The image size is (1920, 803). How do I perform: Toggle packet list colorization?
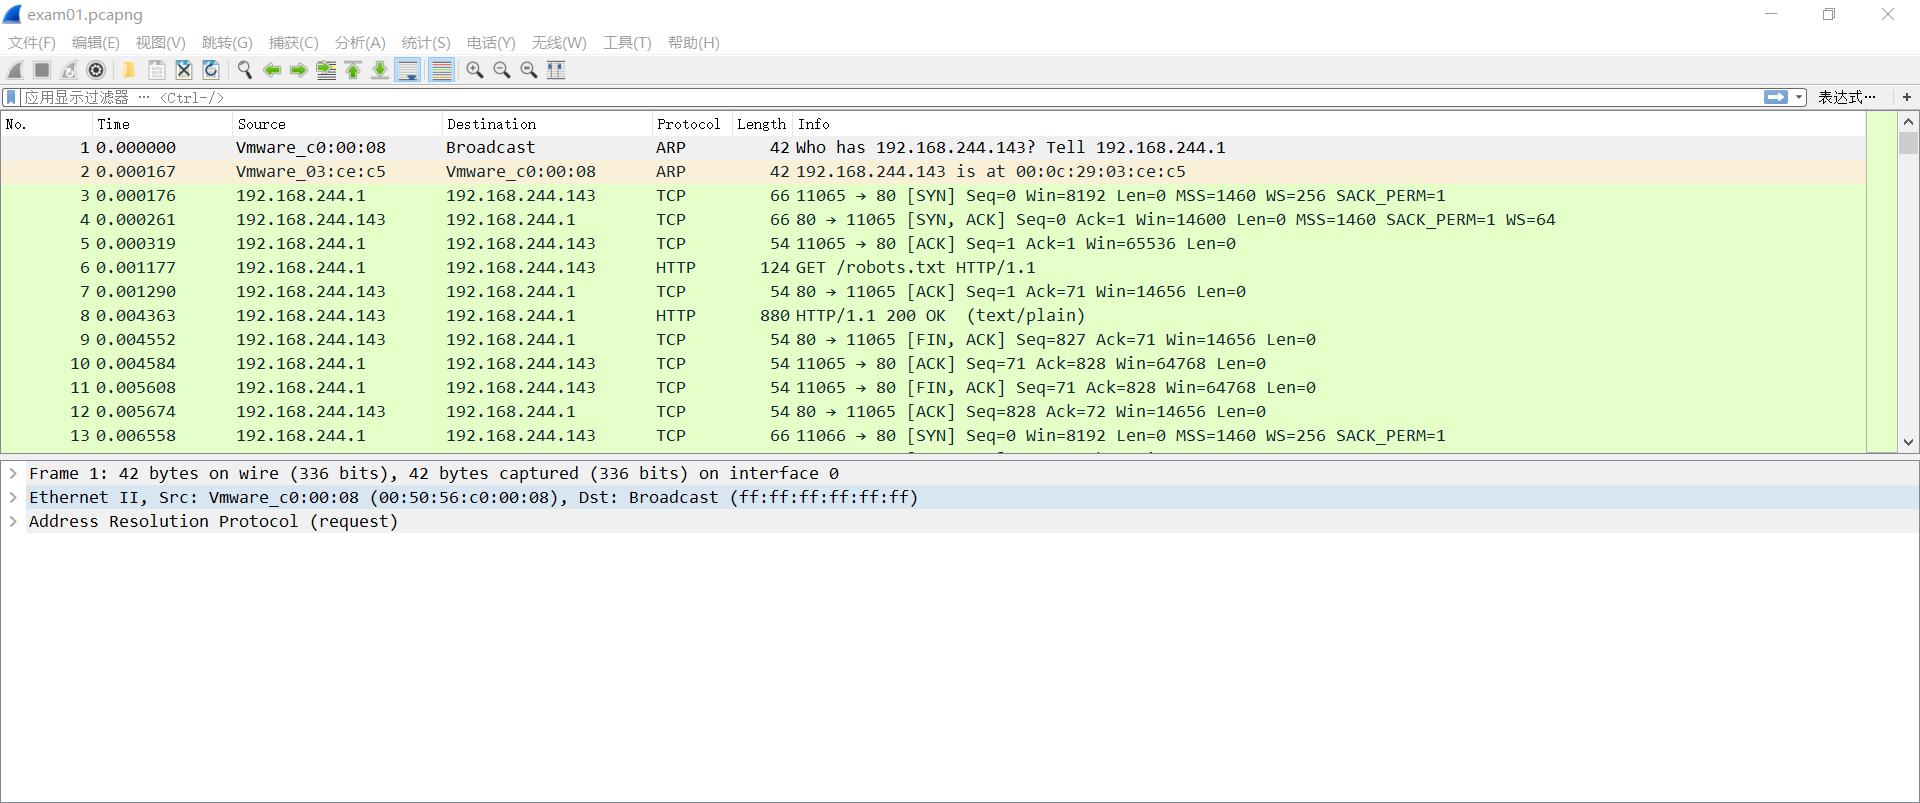point(441,70)
